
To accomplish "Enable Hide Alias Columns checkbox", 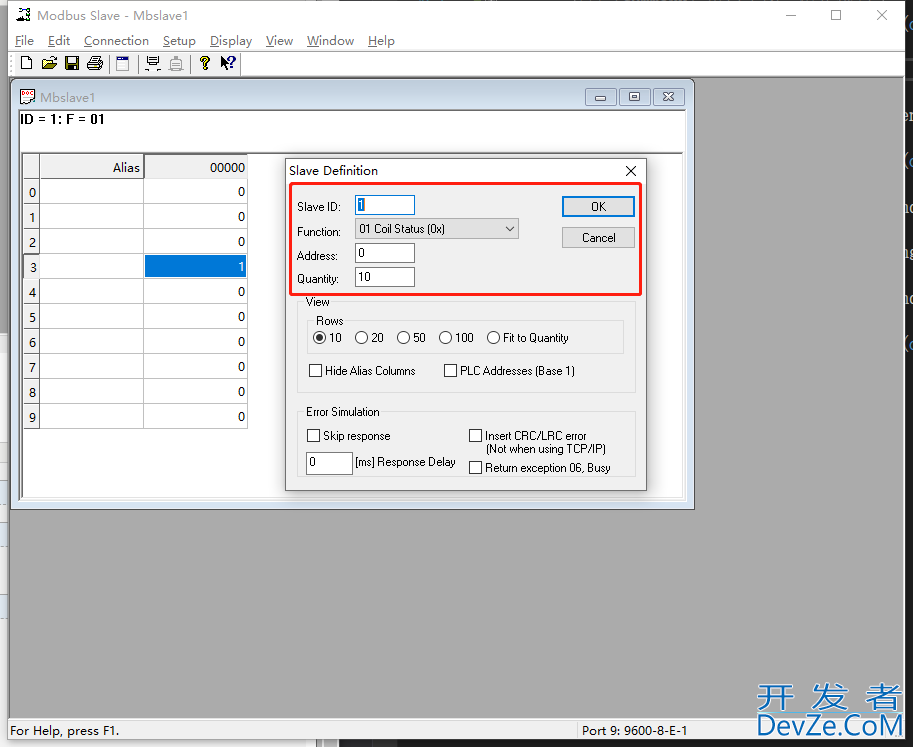I will [x=316, y=371].
